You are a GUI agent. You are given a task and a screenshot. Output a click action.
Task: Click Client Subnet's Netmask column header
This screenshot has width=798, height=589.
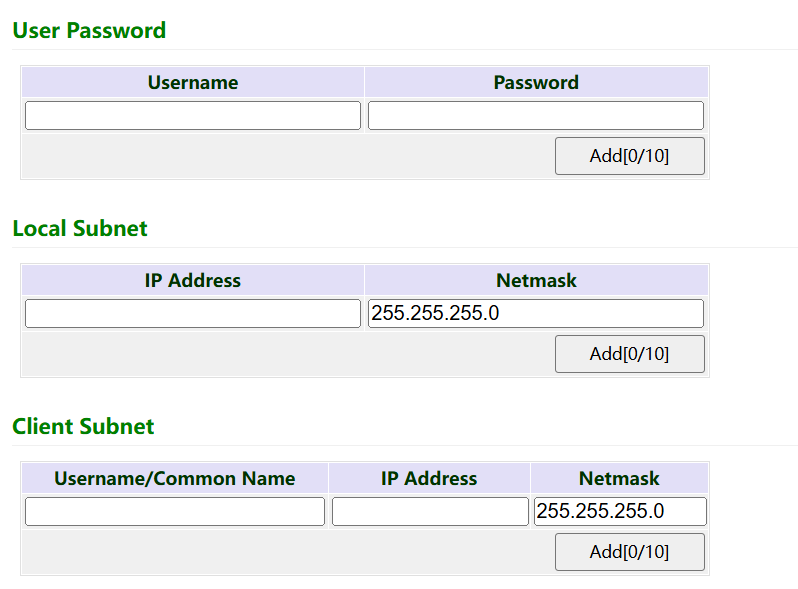point(619,478)
